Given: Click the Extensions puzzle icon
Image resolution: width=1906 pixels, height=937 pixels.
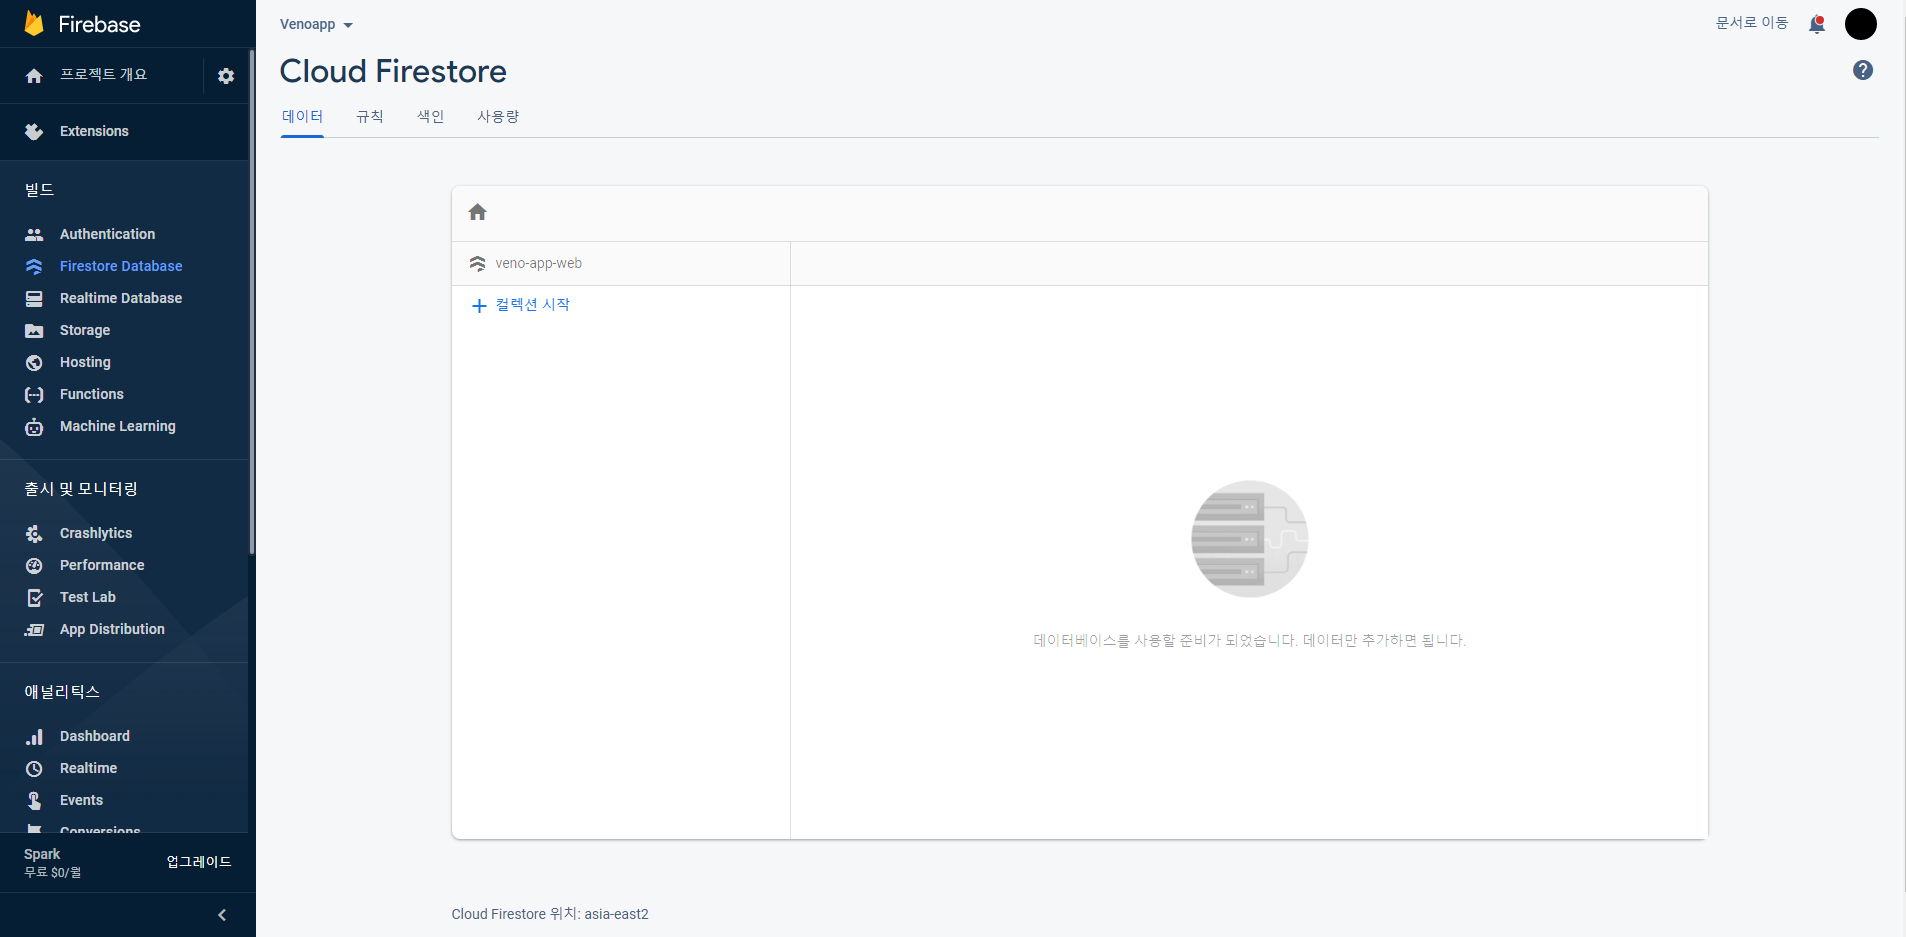Looking at the screenshot, I should click(34, 132).
